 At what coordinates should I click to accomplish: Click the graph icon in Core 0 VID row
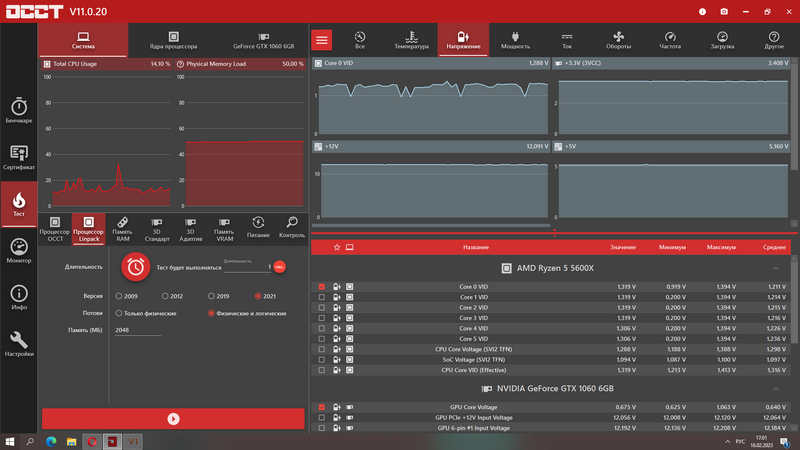(337, 287)
